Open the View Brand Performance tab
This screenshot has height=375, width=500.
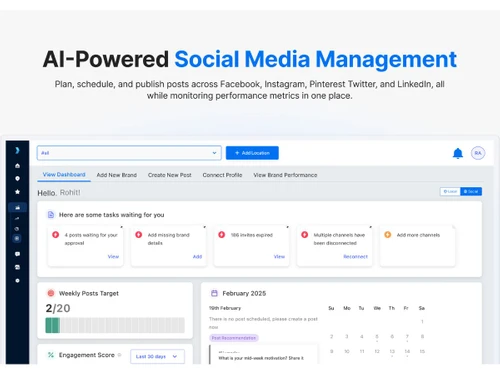pos(285,175)
